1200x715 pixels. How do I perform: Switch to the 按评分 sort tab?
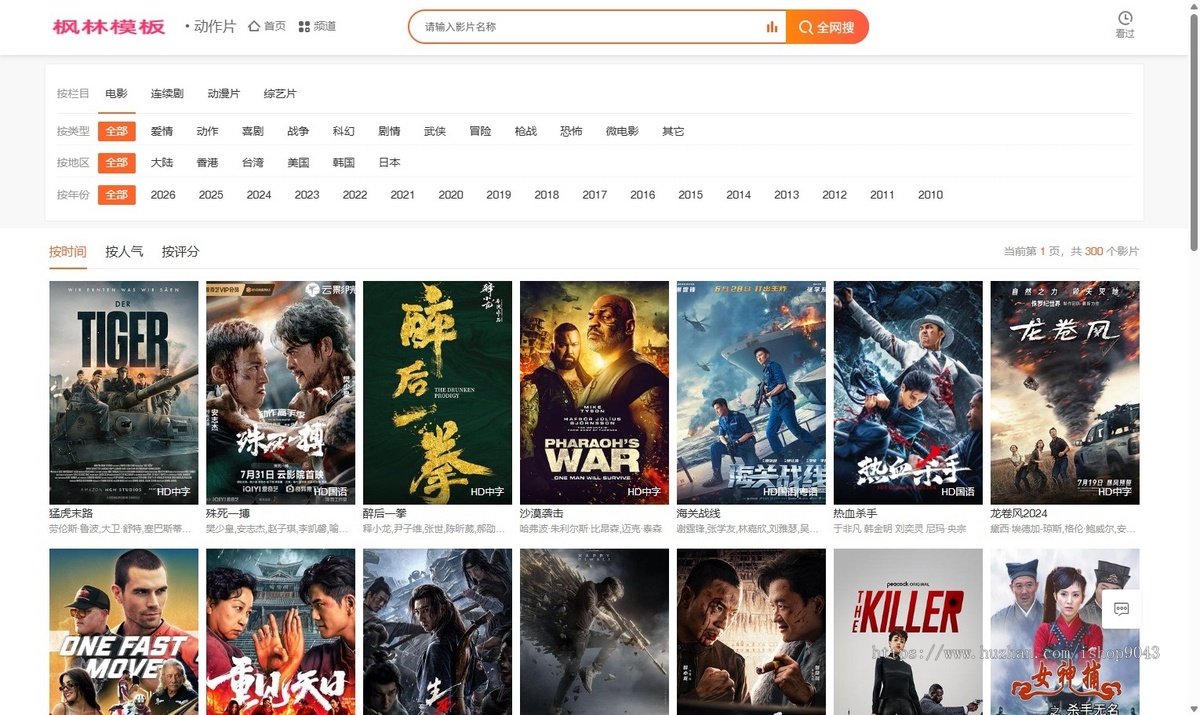pos(181,252)
